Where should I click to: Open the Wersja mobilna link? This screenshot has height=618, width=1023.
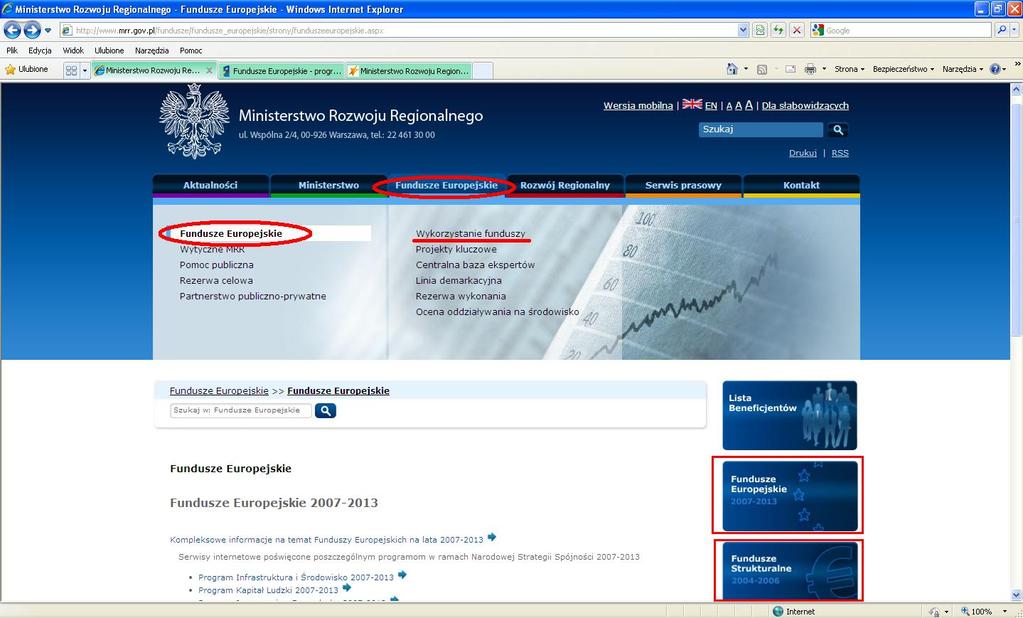[638, 106]
